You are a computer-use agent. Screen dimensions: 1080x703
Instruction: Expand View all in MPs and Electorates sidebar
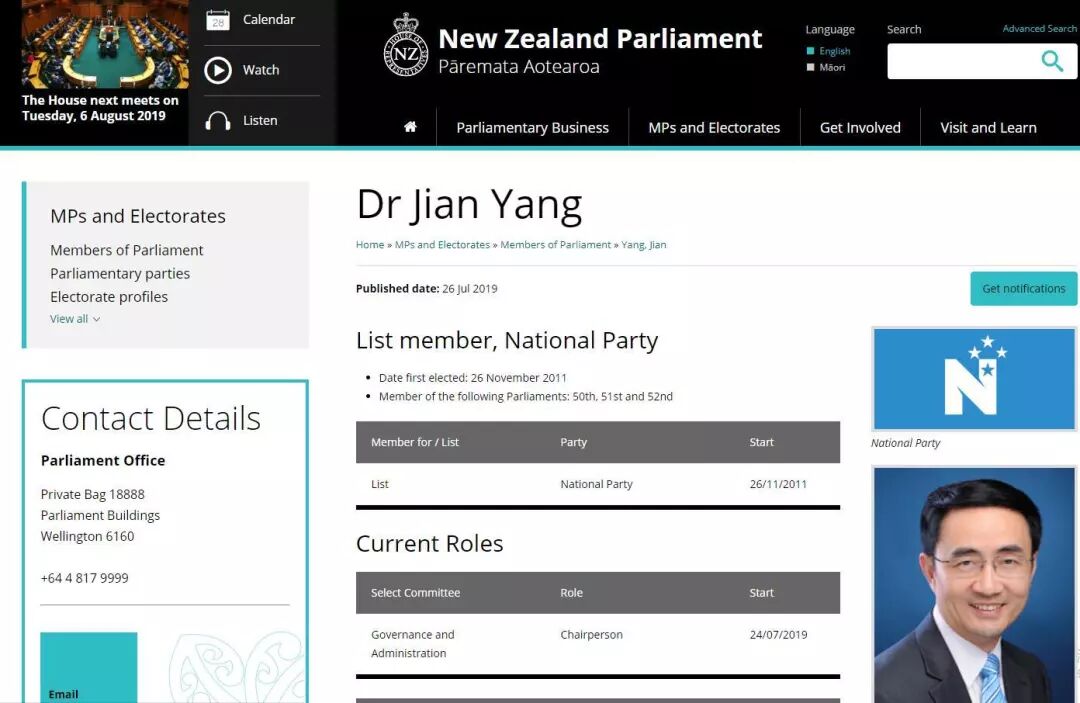pos(75,319)
